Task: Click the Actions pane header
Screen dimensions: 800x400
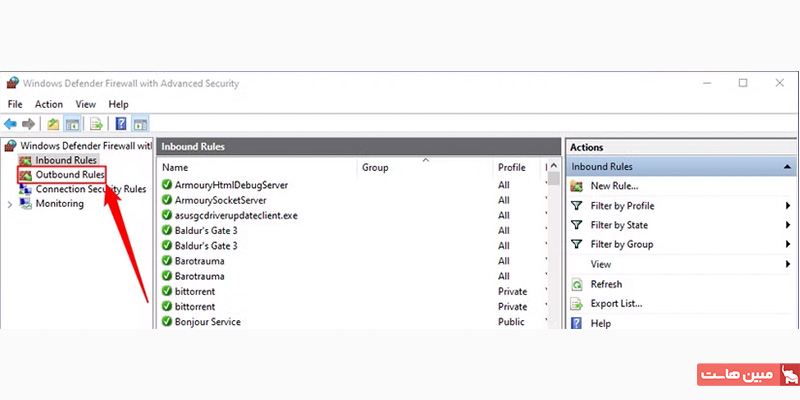Action: [x=681, y=147]
